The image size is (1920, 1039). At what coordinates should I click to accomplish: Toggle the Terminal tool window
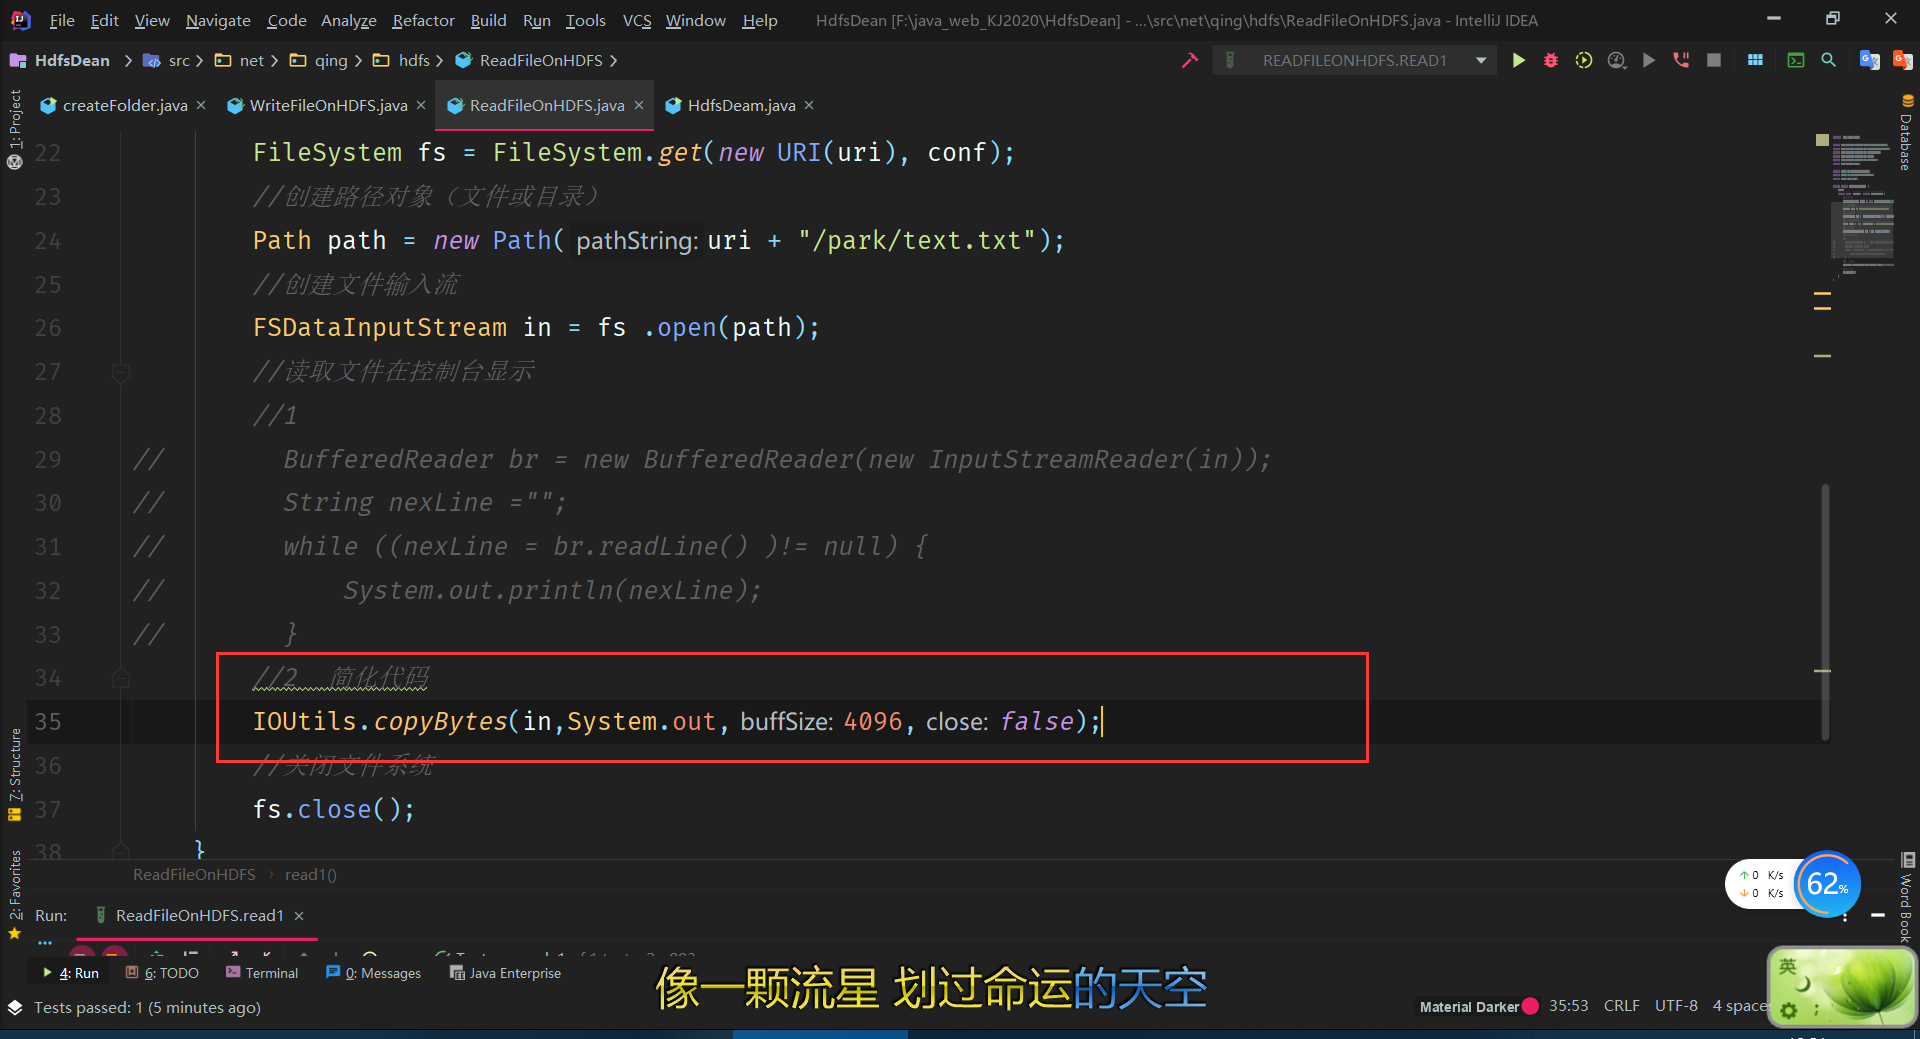[x=262, y=973]
